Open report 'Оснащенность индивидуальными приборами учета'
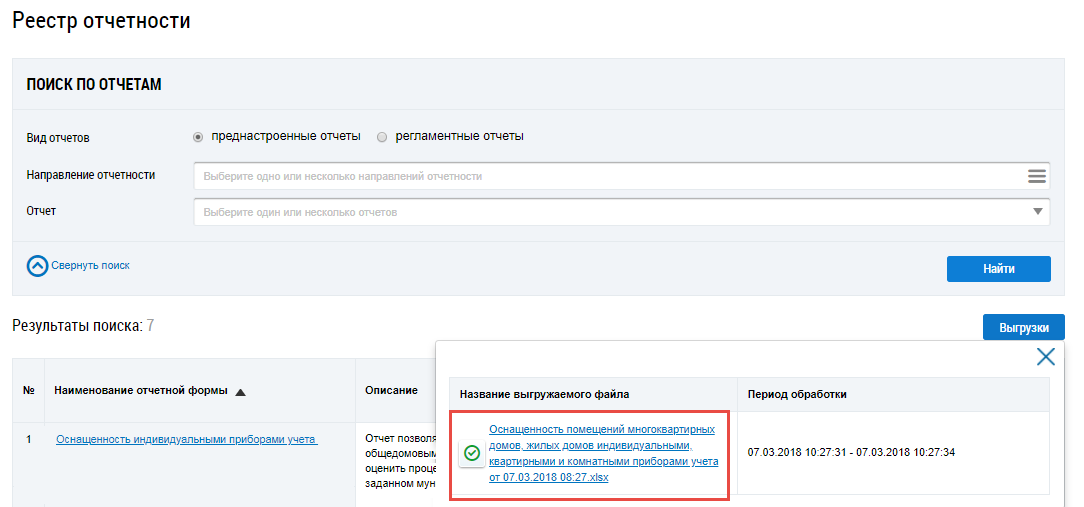The height and width of the screenshot is (507, 1084). [x=186, y=439]
